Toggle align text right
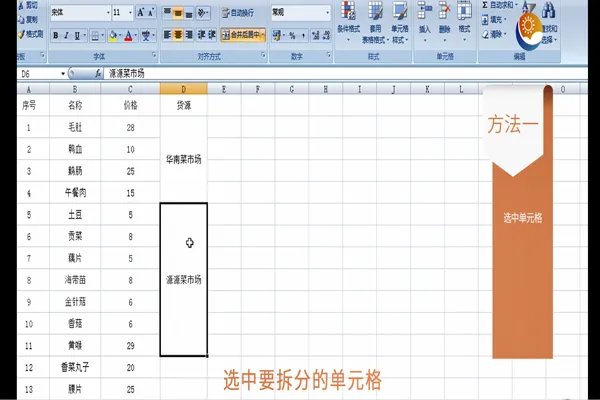Screen dimensions: 600x400 (x=189, y=35)
